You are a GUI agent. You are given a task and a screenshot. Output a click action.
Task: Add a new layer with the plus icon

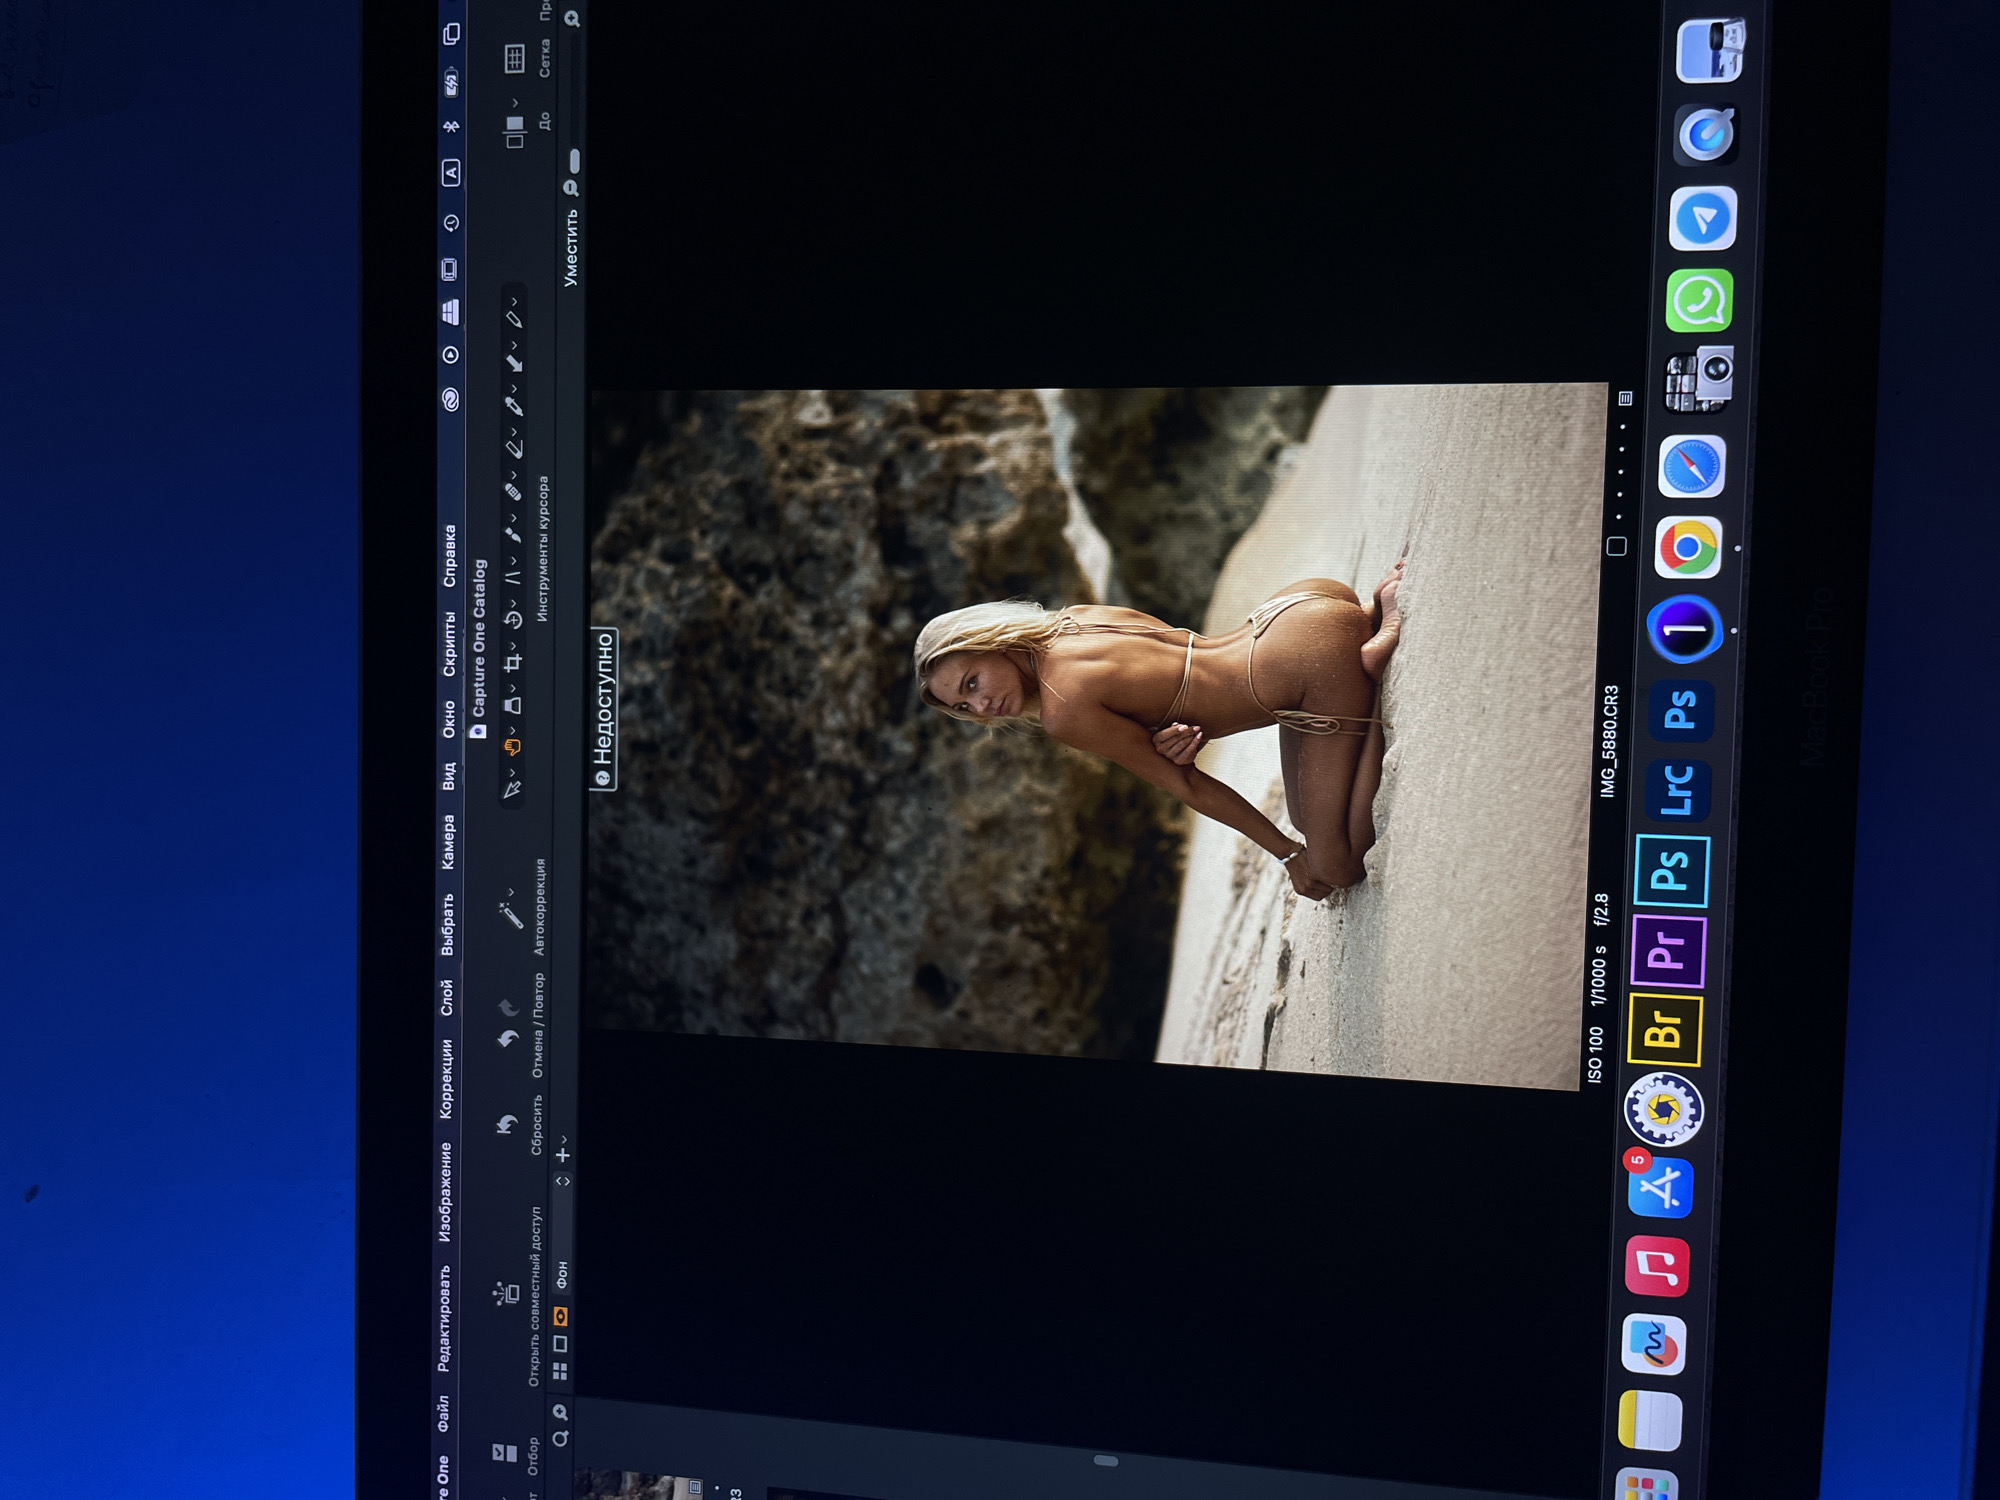pyautogui.click(x=563, y=1155)
